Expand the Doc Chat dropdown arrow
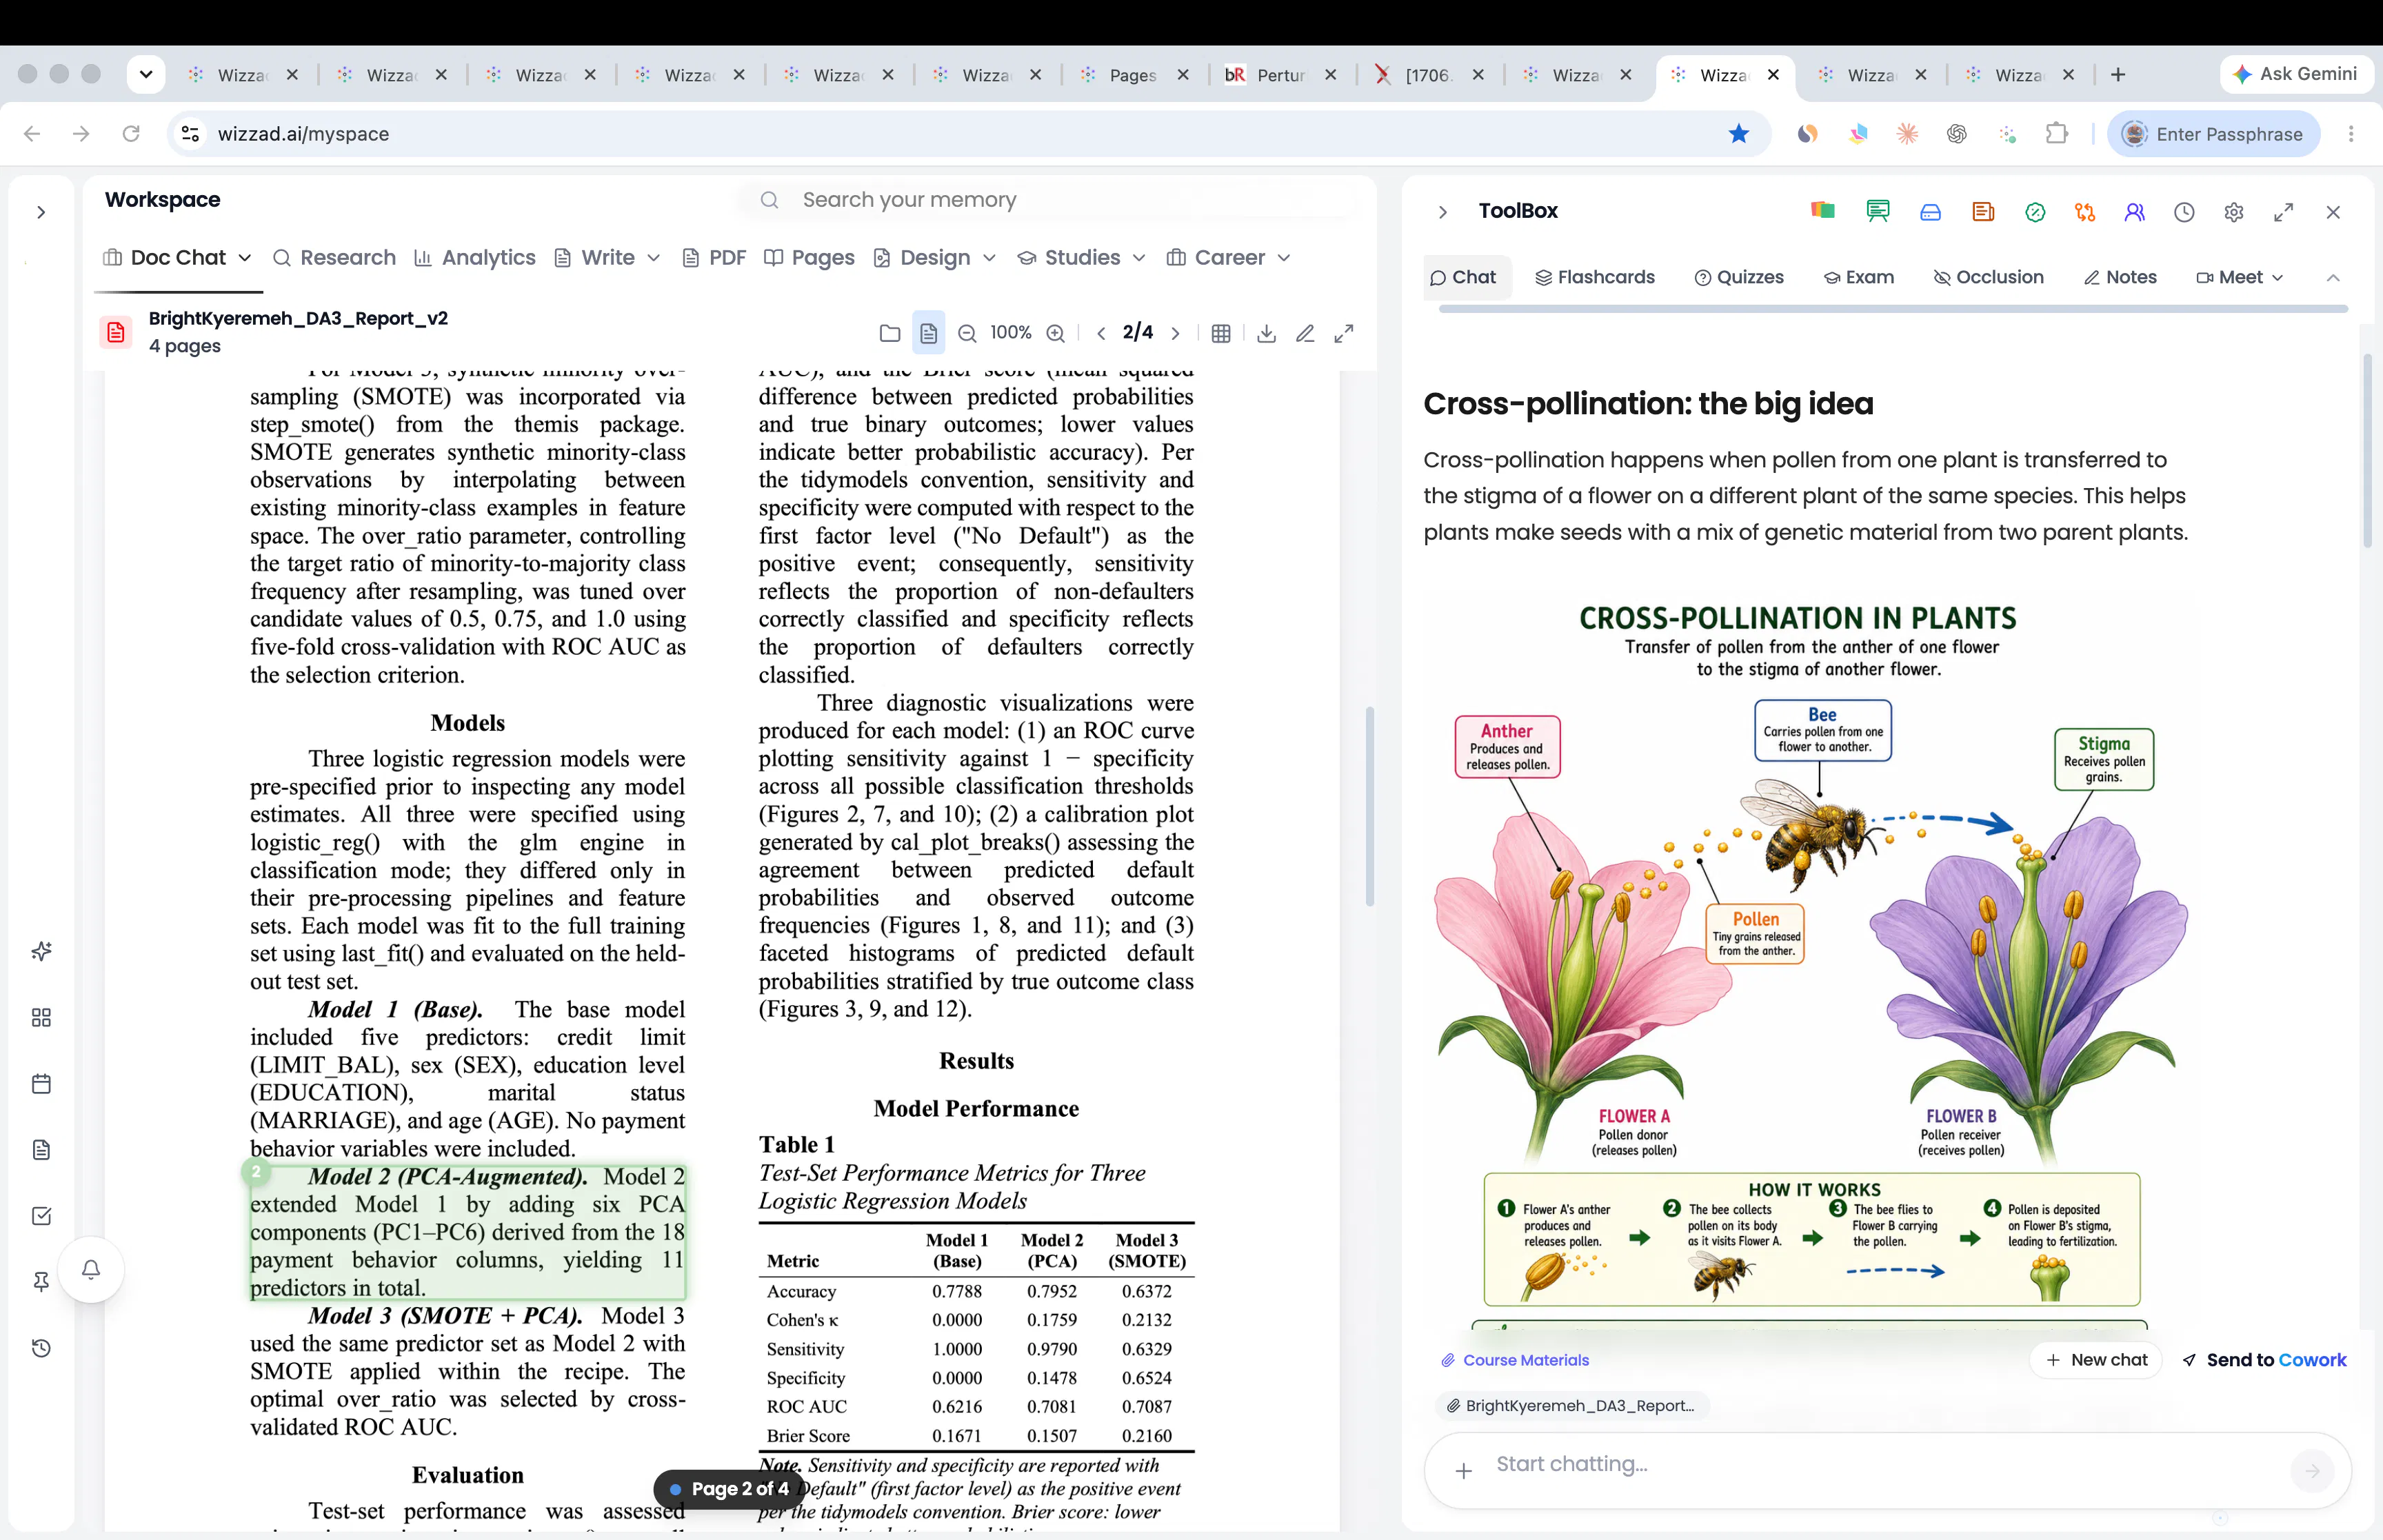This screenshot has width=2383, height=1540. pyautogui.click(x=244, y=258)
